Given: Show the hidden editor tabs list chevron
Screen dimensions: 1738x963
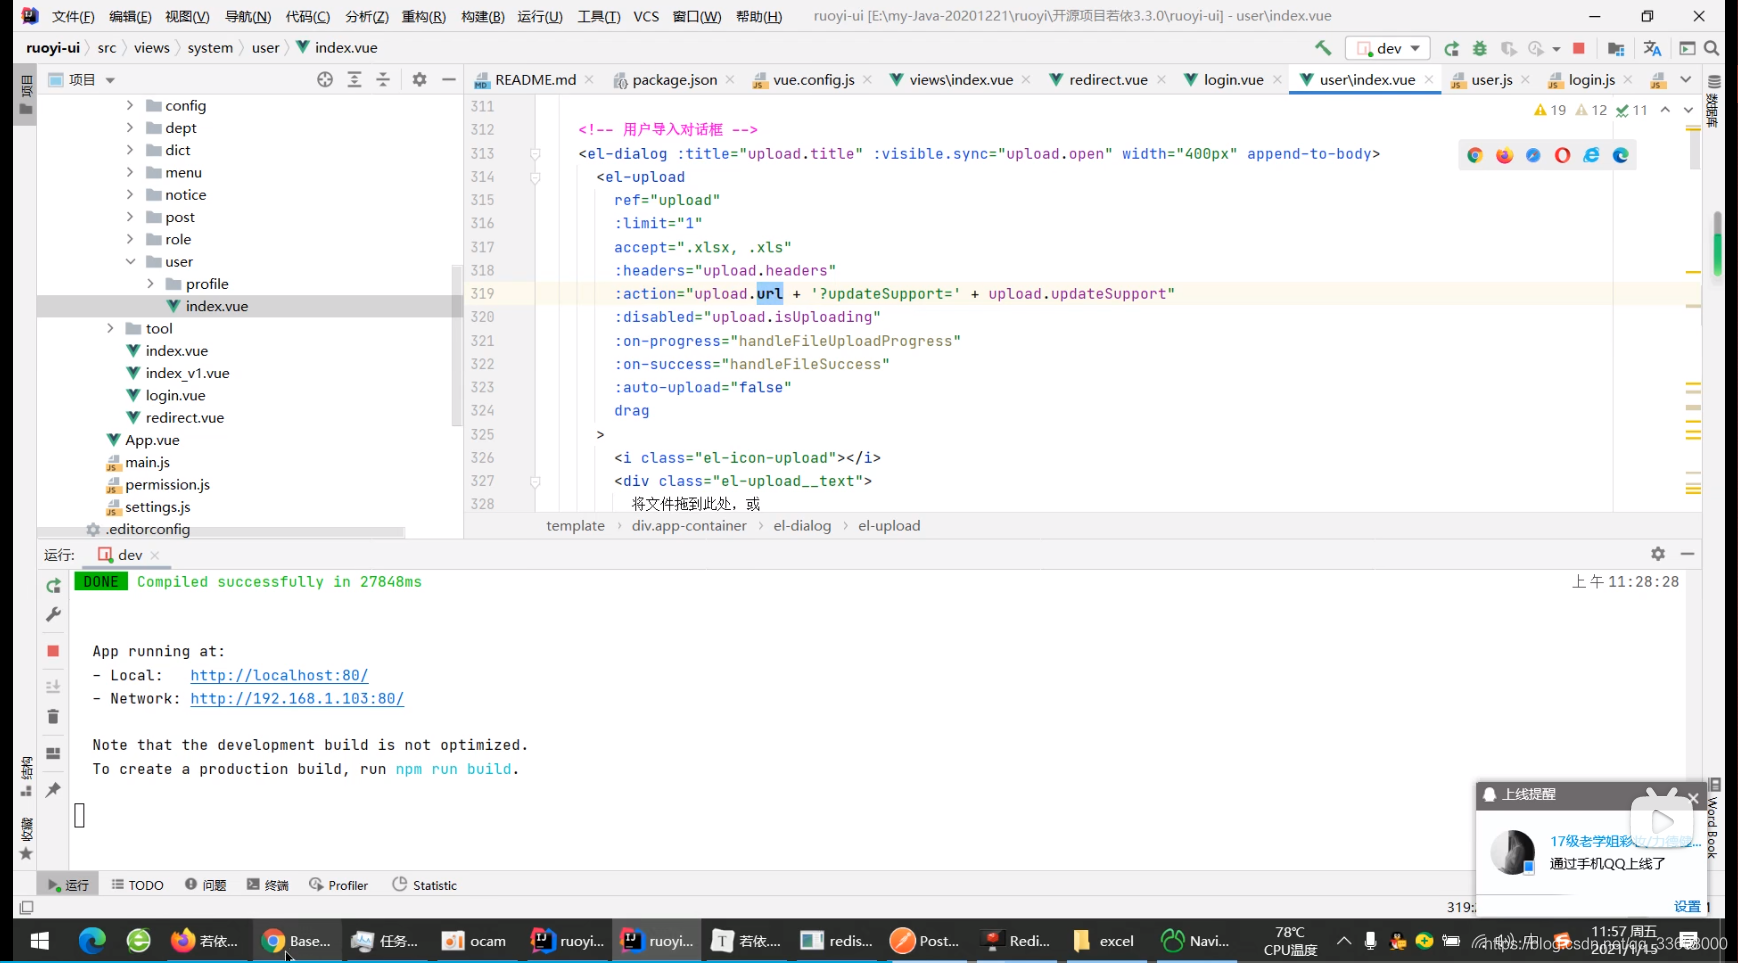Looking at the screenshot, I should click(x=1686, y=80).
